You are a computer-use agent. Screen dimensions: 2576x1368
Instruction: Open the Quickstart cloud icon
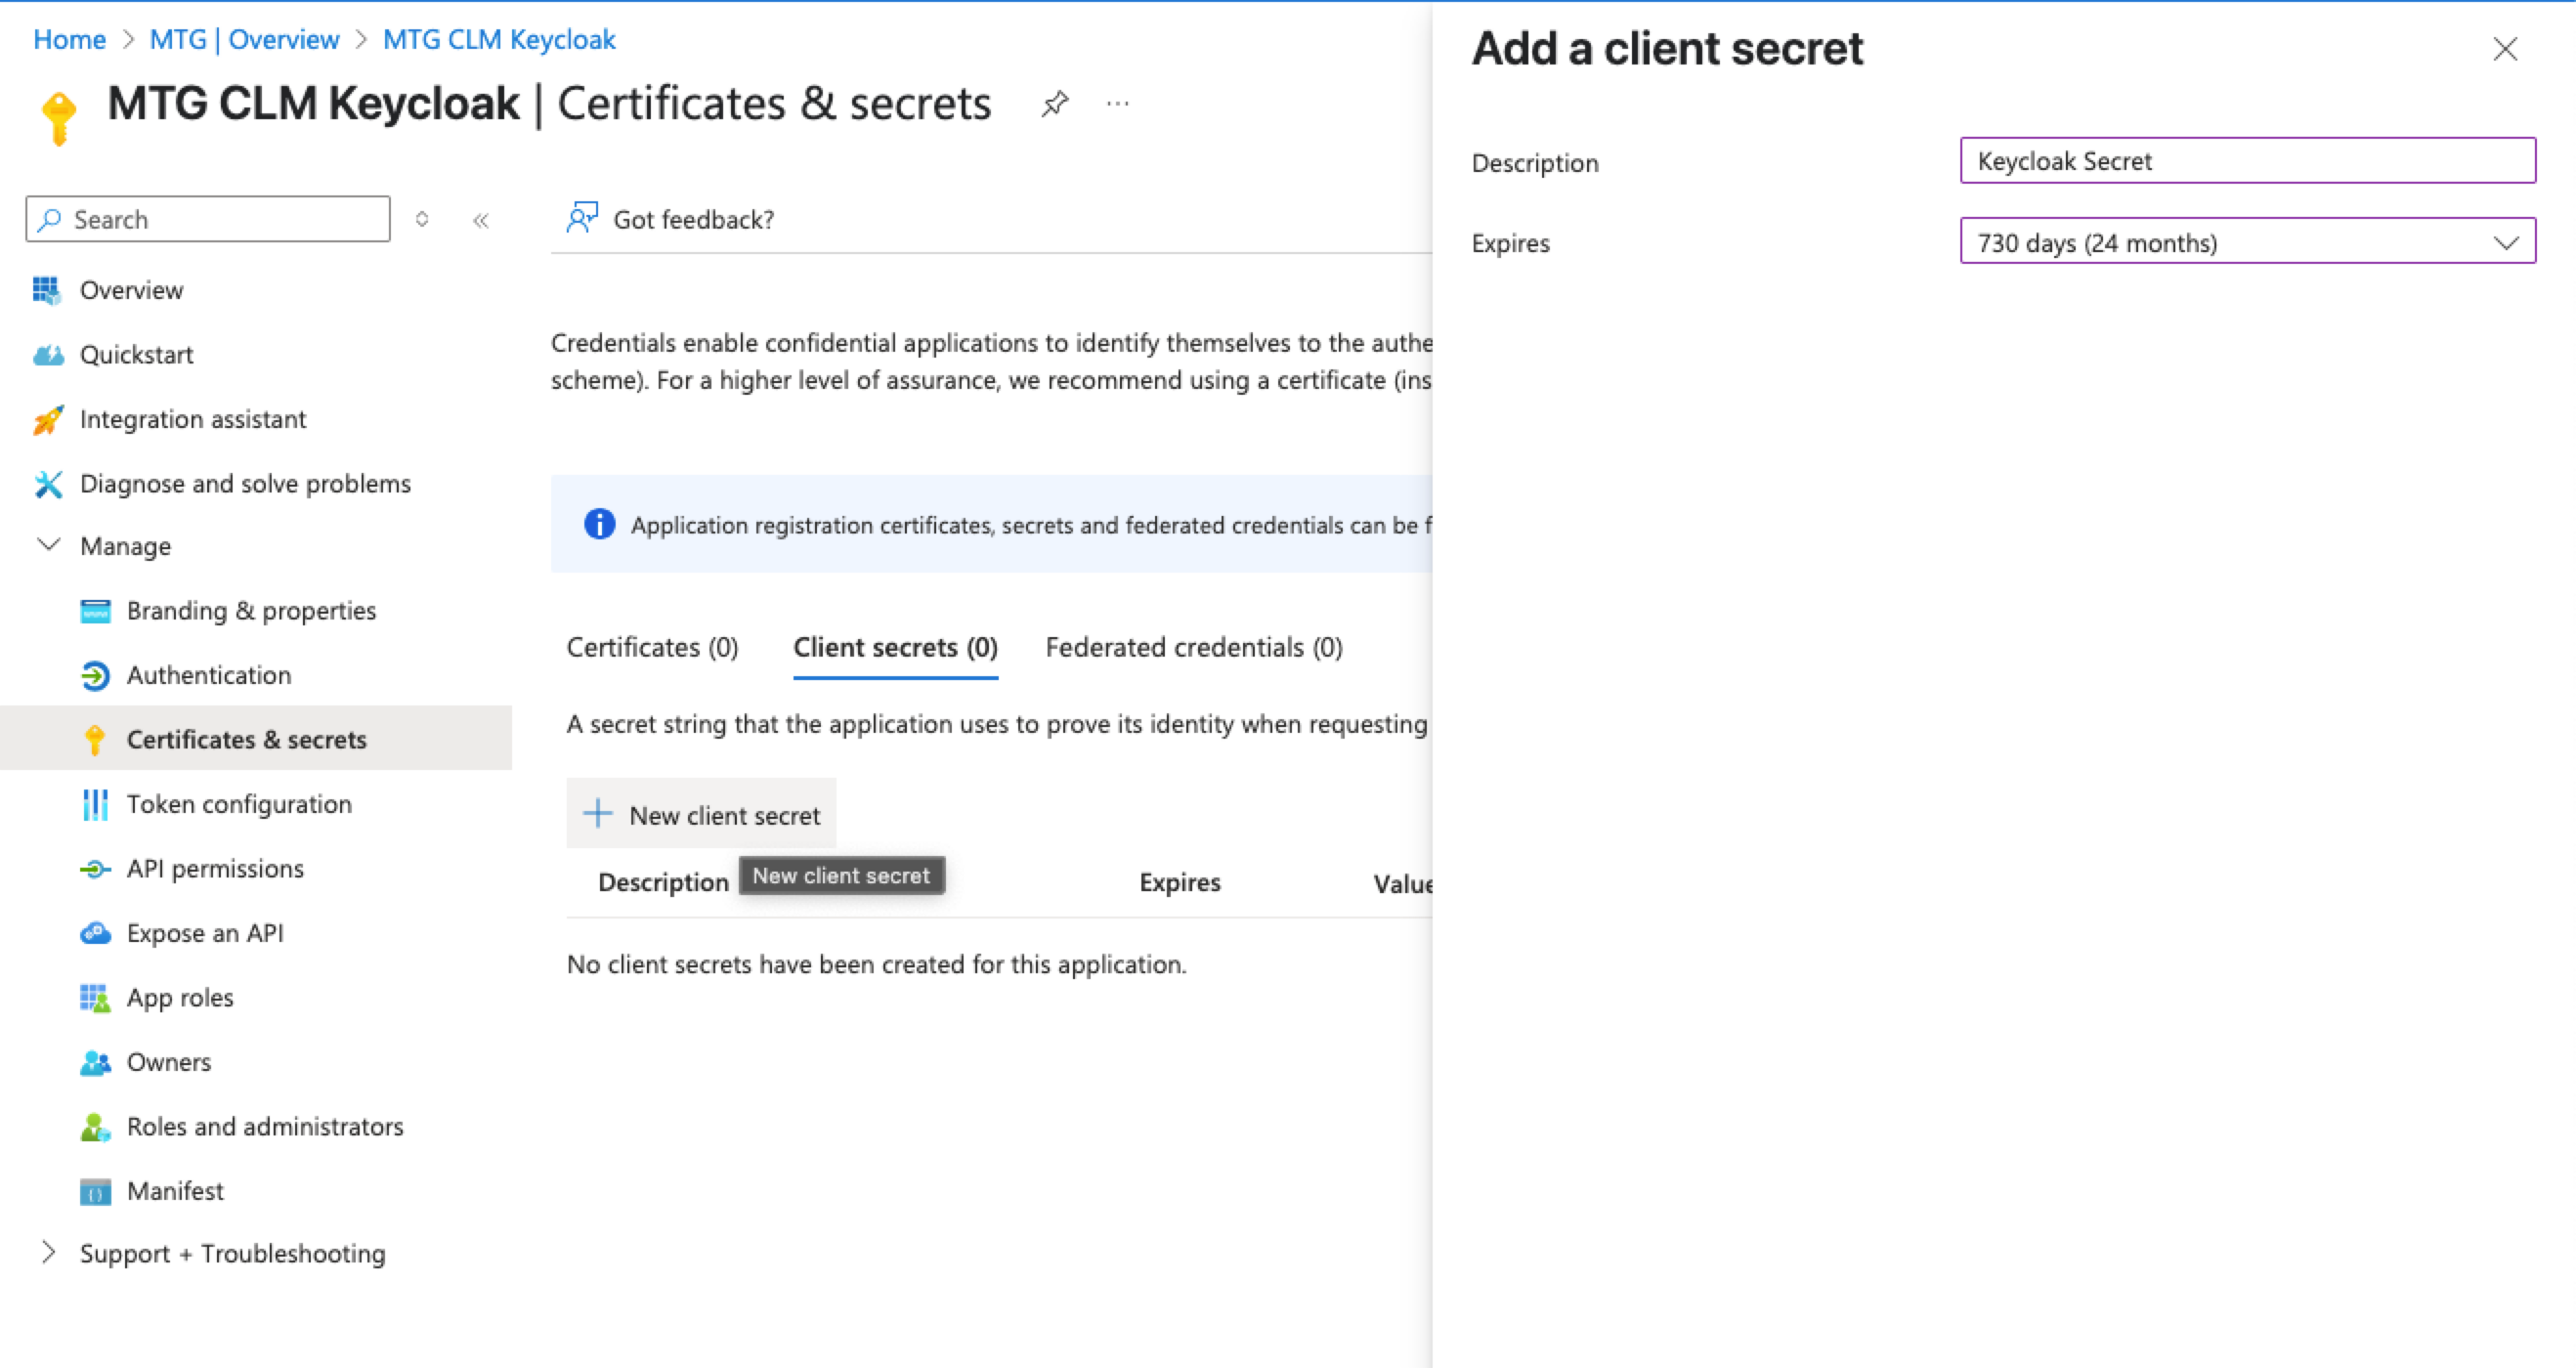[x=47, y=355]
